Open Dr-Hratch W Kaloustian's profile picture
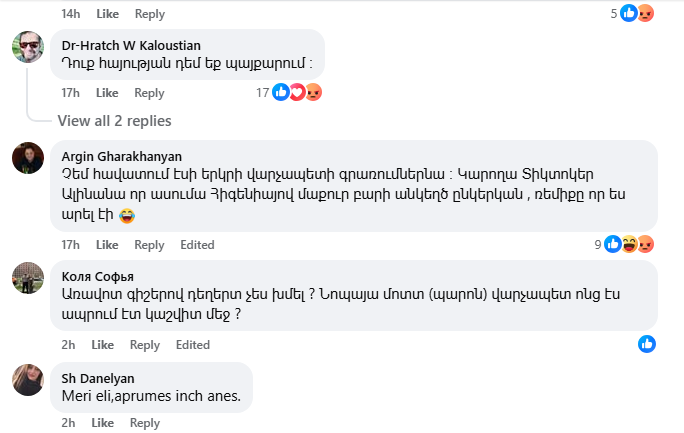The image size is (684, 433). [27, 47]
